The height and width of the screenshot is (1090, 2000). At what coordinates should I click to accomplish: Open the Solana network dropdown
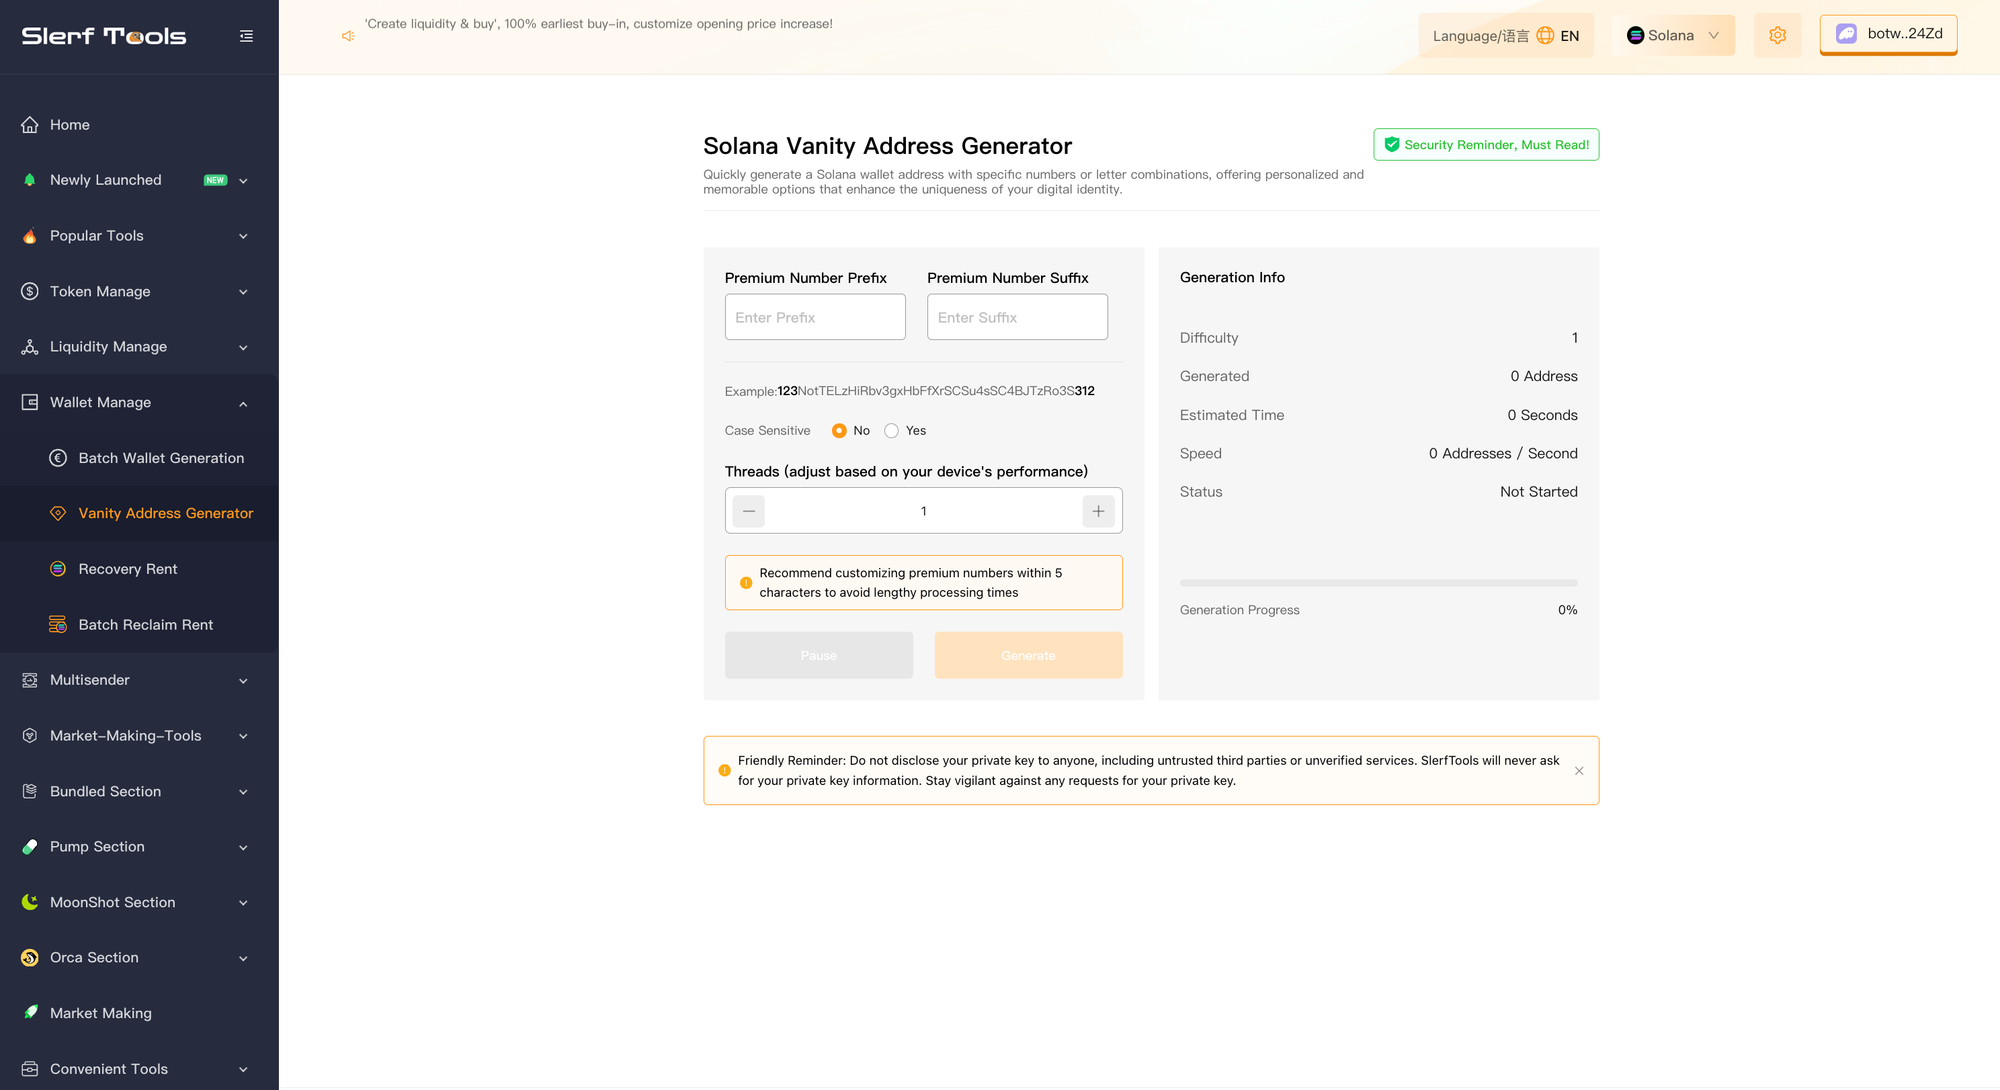(x=1673, y=36)
